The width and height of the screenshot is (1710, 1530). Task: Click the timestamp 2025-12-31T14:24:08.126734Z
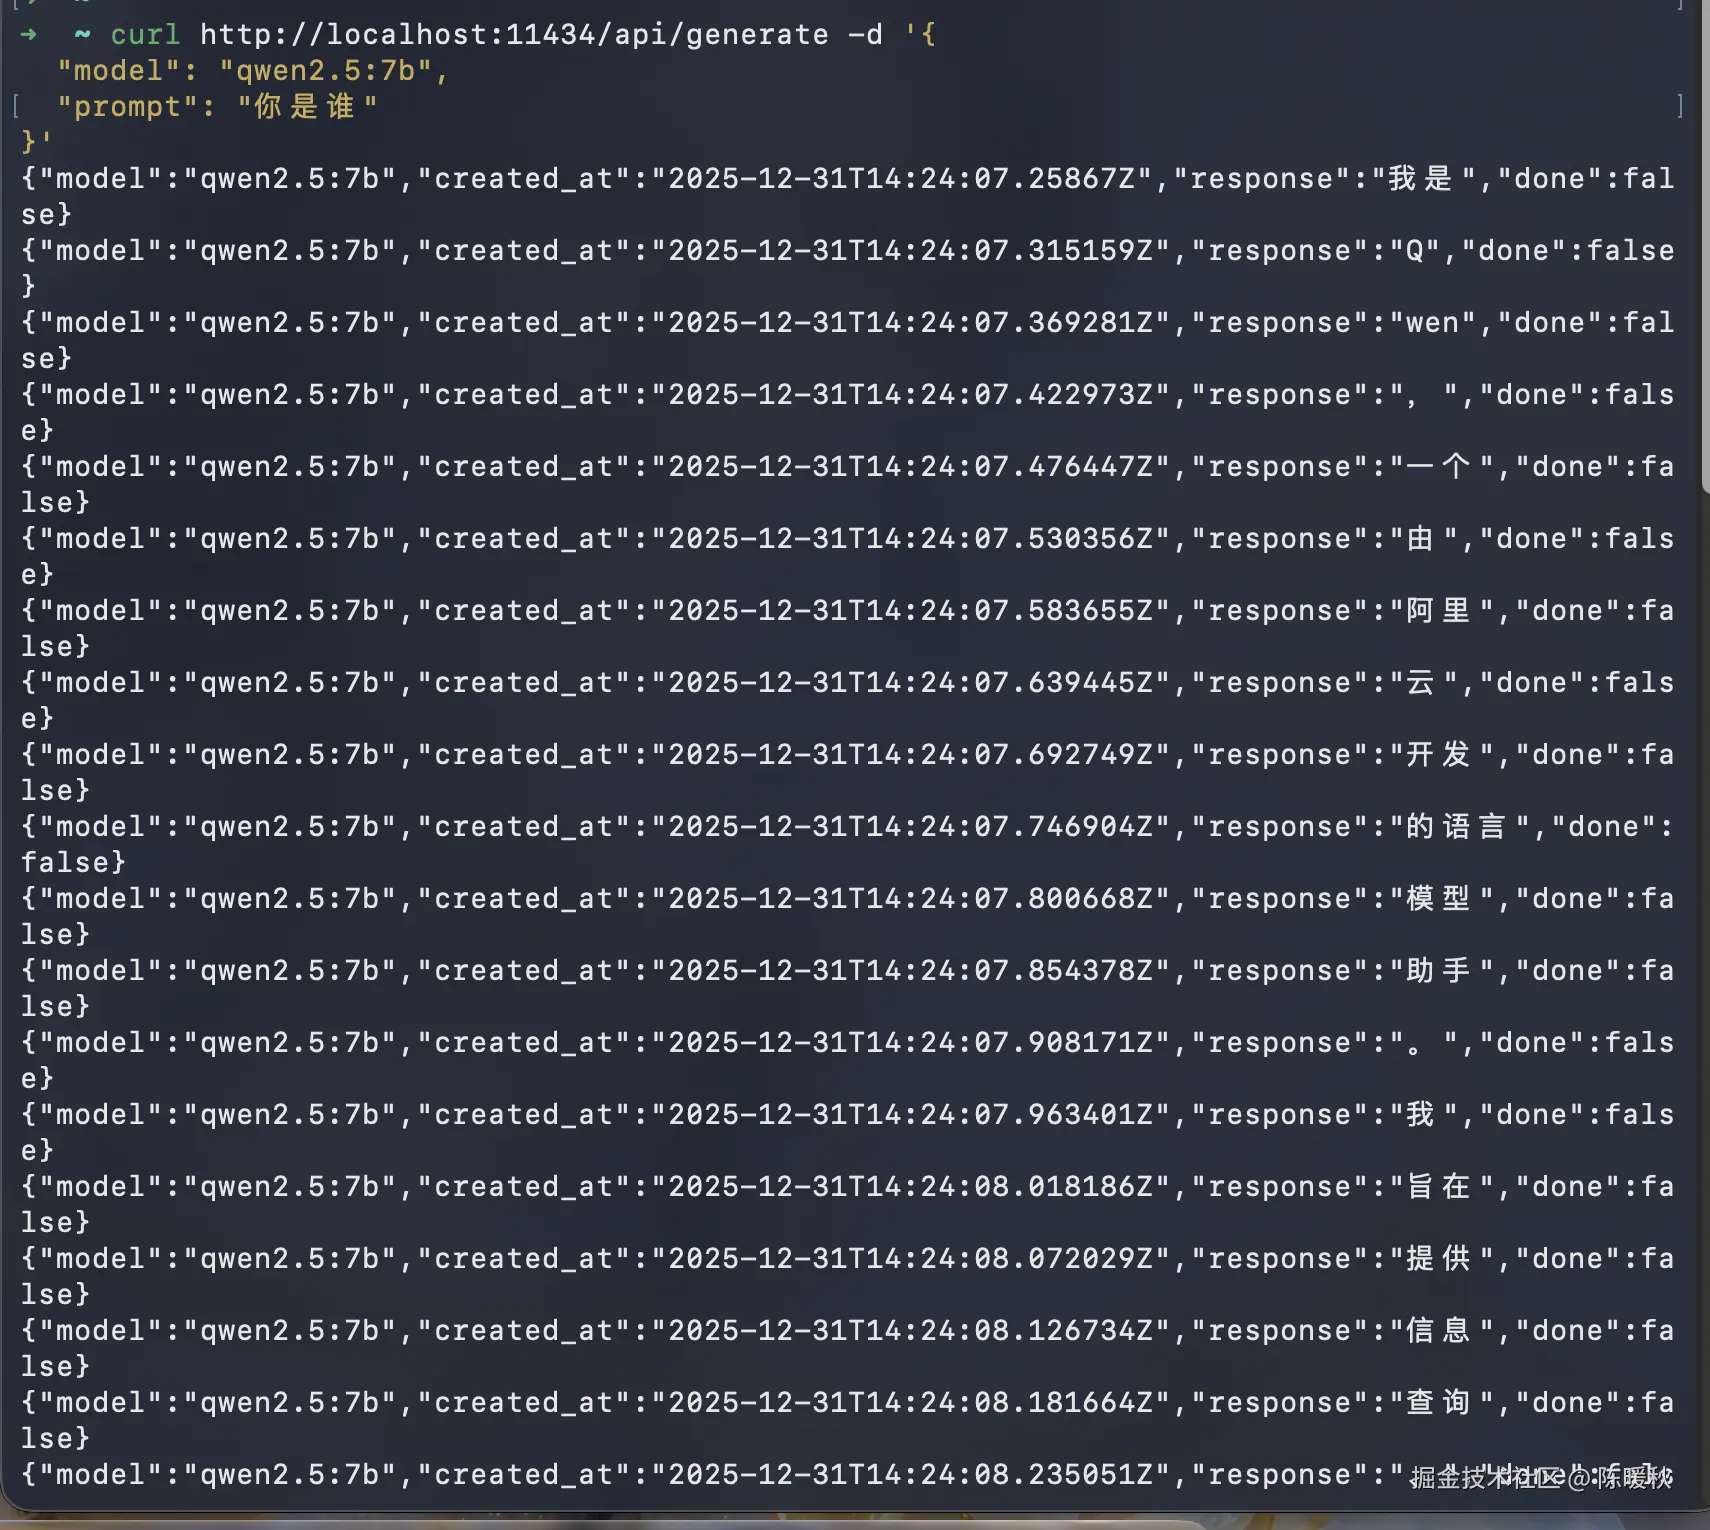(911, 1331)
